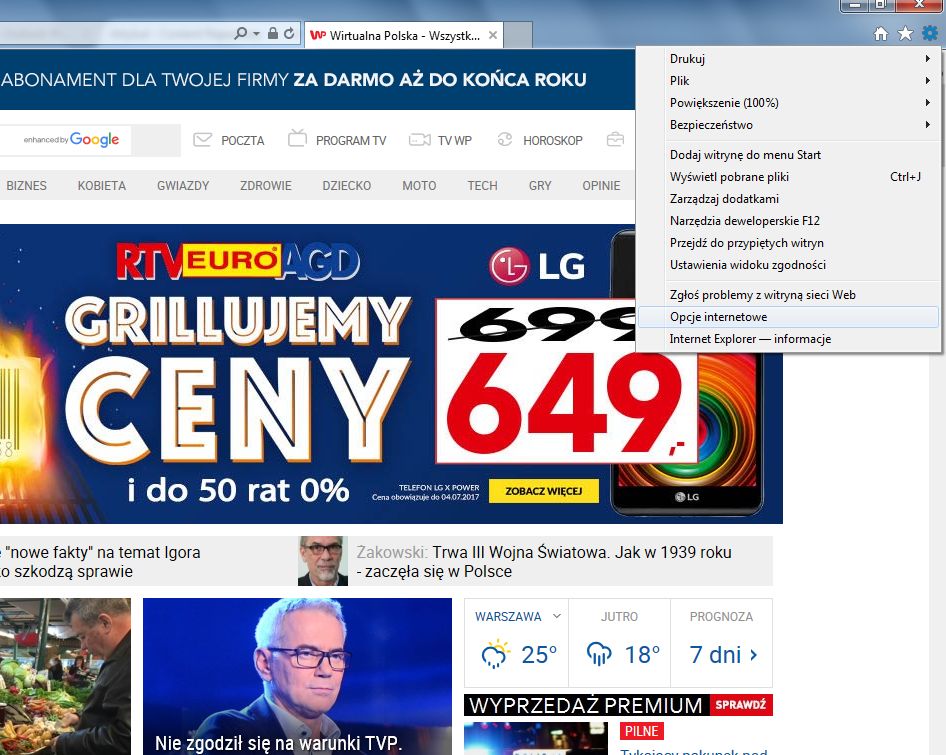Select Zgłoś problemy z witryną sieci Web

(x=788, y=295)
